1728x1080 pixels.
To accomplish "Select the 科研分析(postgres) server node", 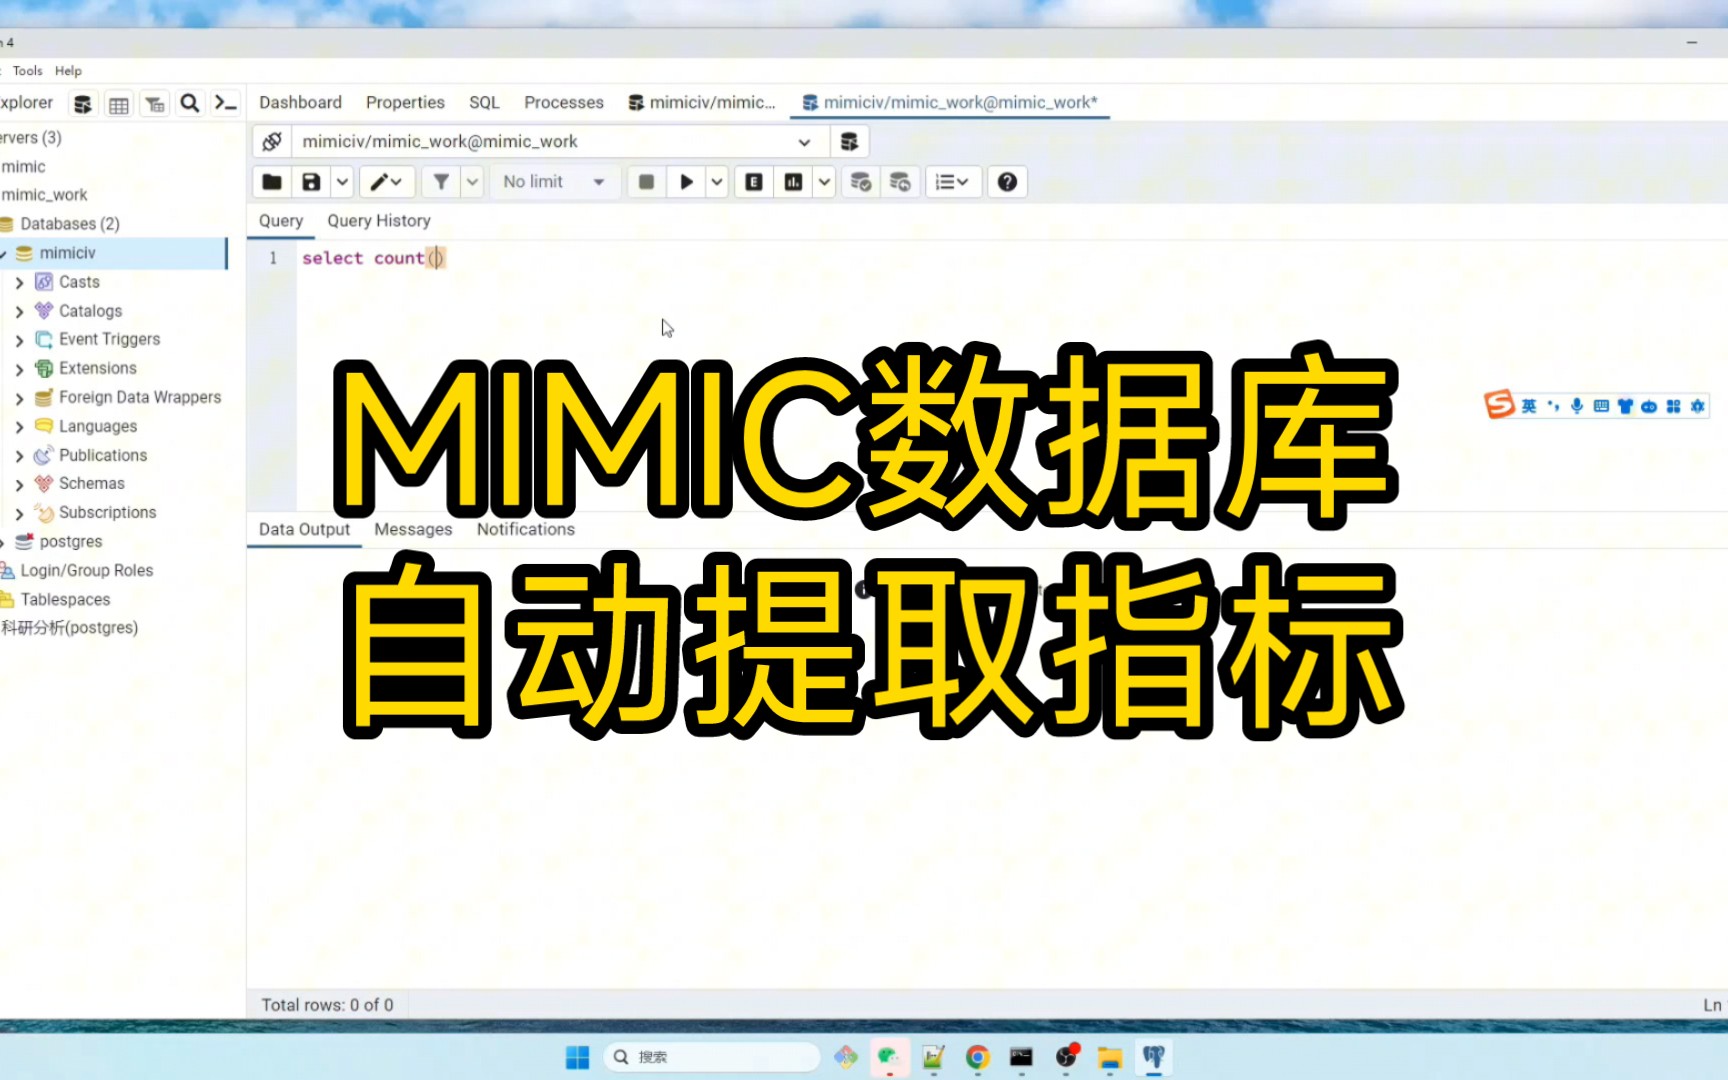I will click(69, 628).
